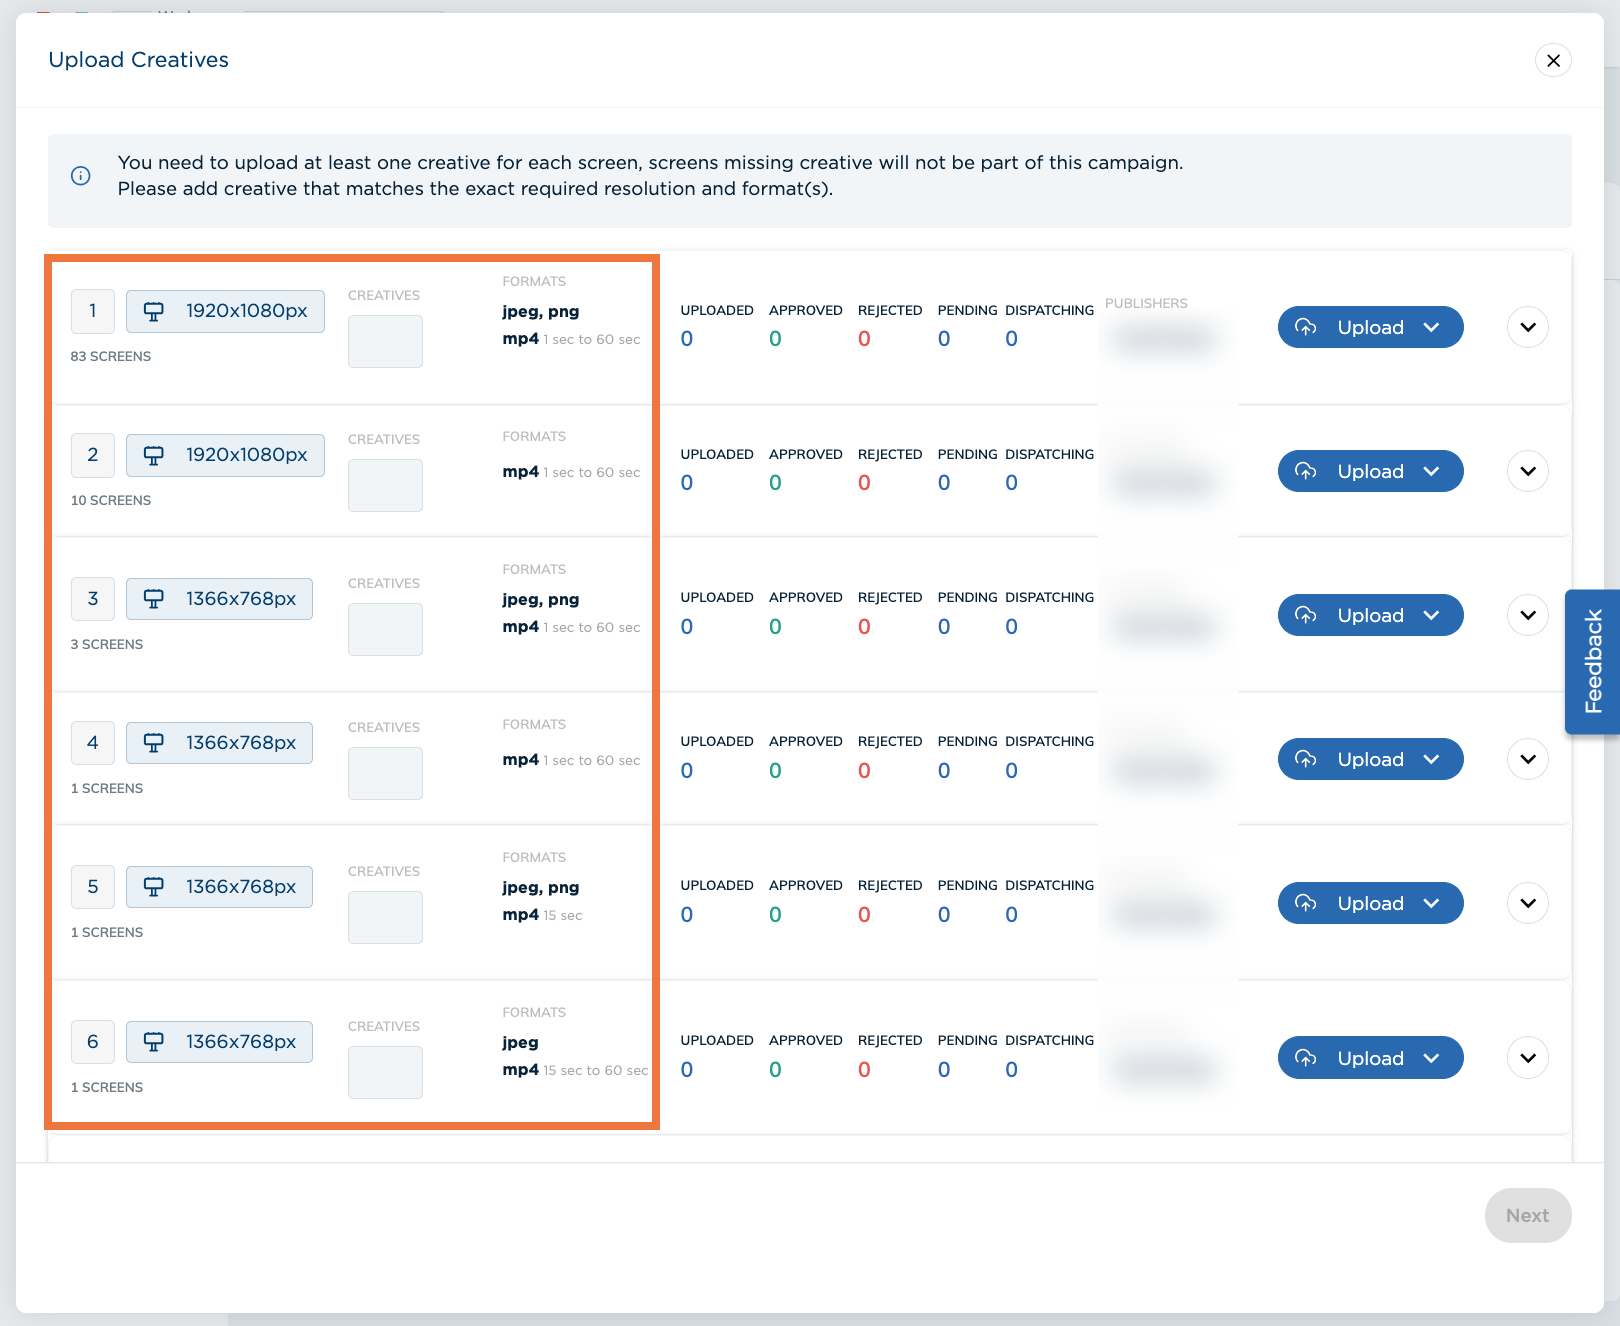
Task: Click Upload label for 10 screens row
Action: (1370, 471)
